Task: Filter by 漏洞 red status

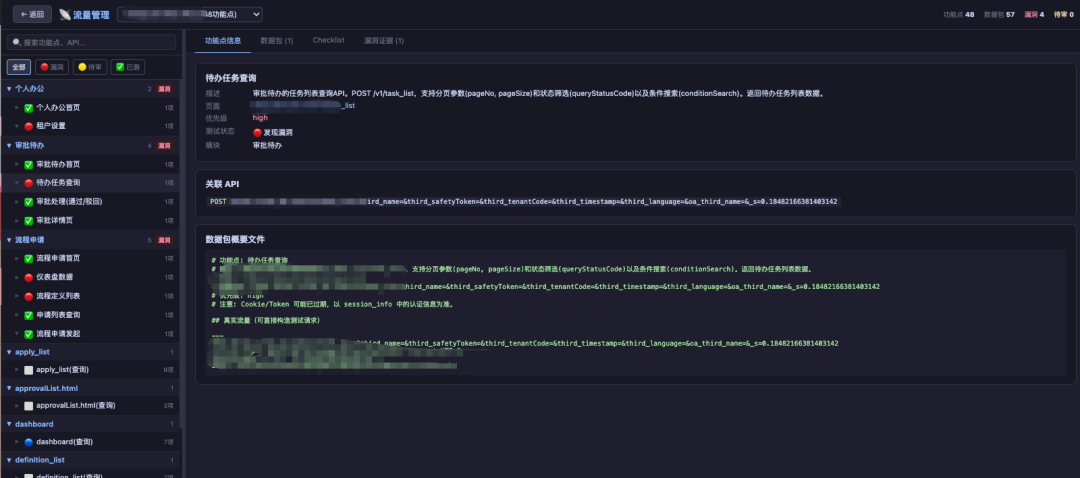Action: 52,67
